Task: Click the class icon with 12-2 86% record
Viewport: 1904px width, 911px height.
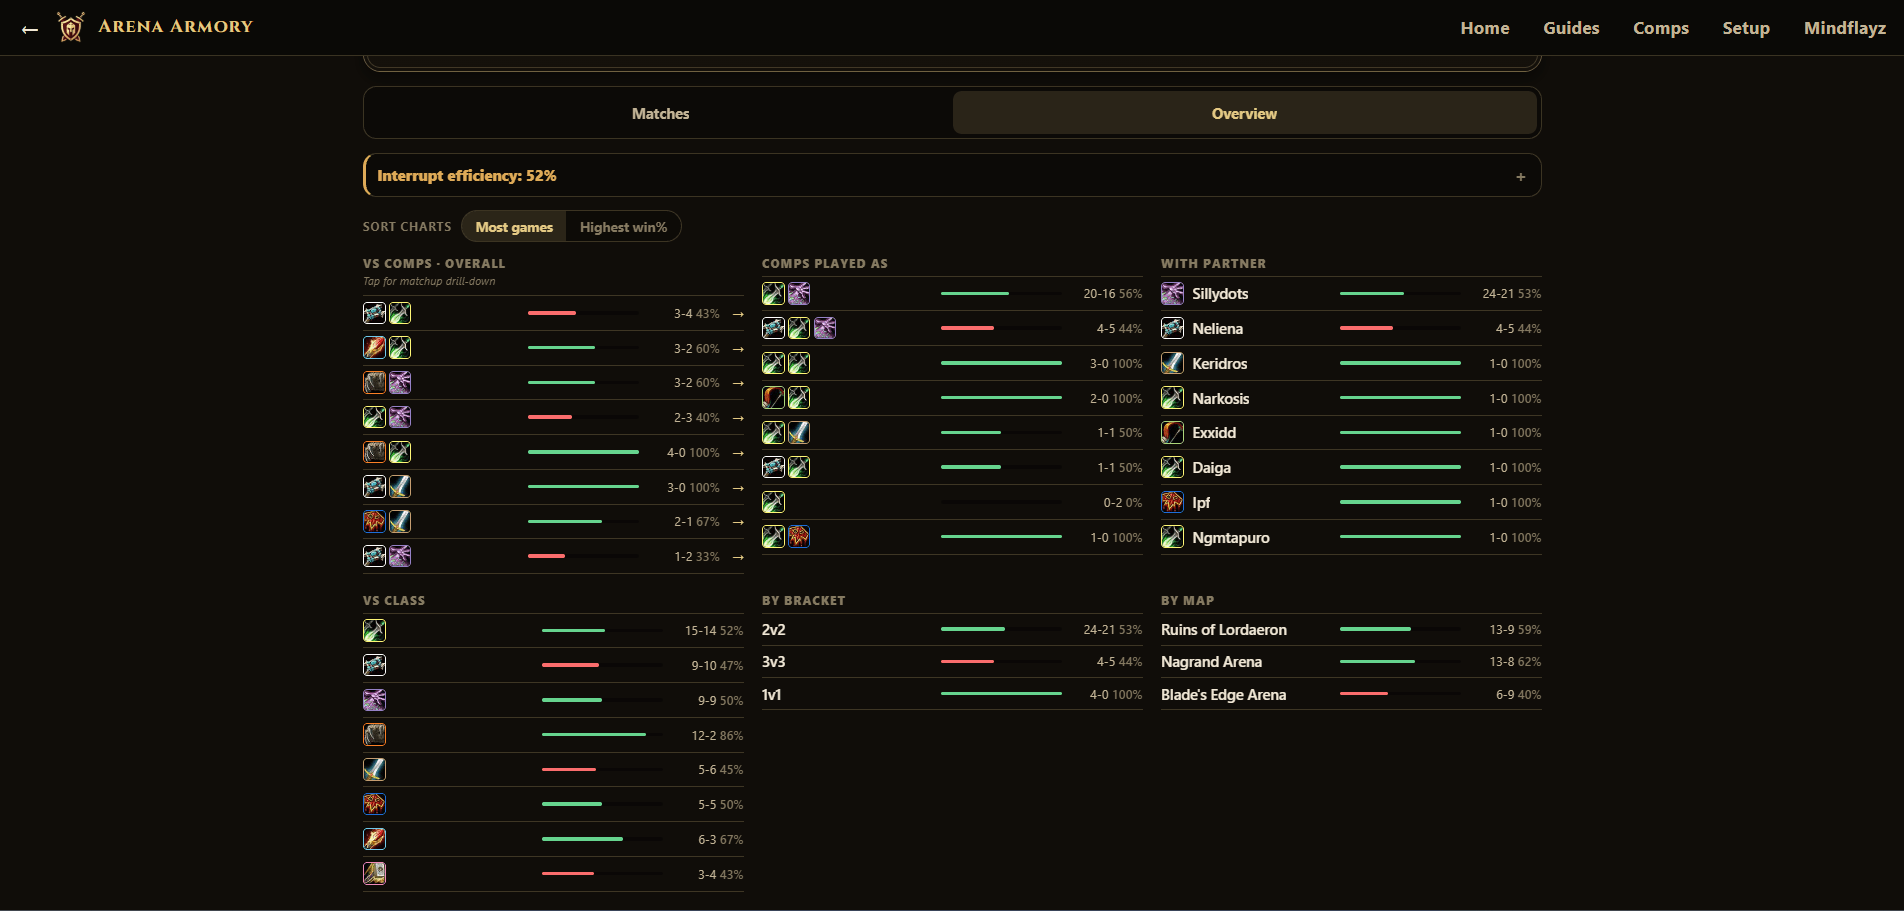Action: (374, 735)
